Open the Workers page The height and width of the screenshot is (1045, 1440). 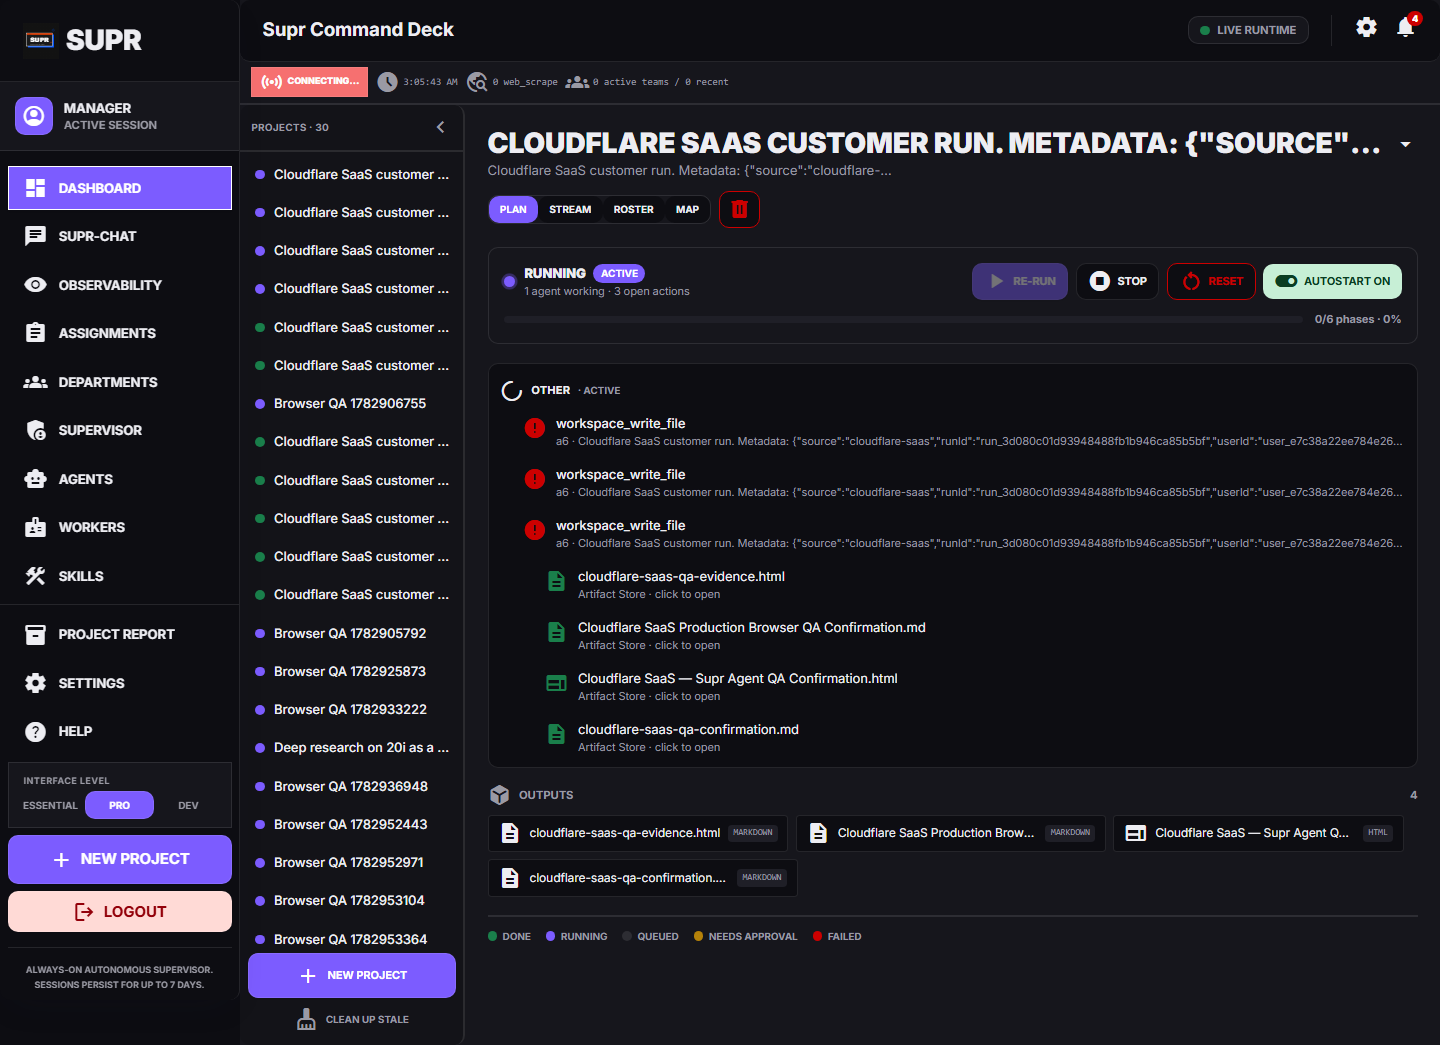pyautogui.click(x=120, y=527)
